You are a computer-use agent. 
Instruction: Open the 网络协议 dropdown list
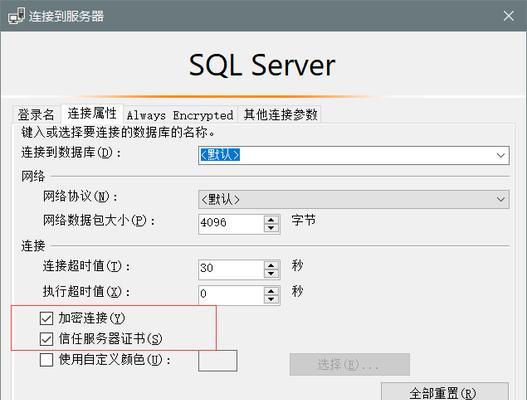point(354,199)
